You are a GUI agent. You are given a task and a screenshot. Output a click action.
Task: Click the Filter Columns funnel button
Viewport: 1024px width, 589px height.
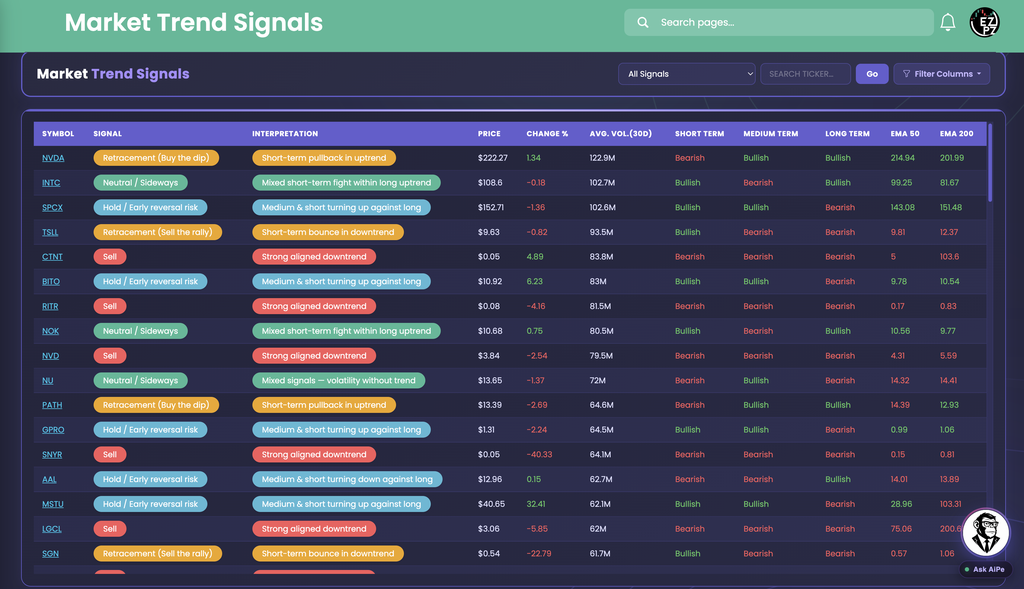942,74
